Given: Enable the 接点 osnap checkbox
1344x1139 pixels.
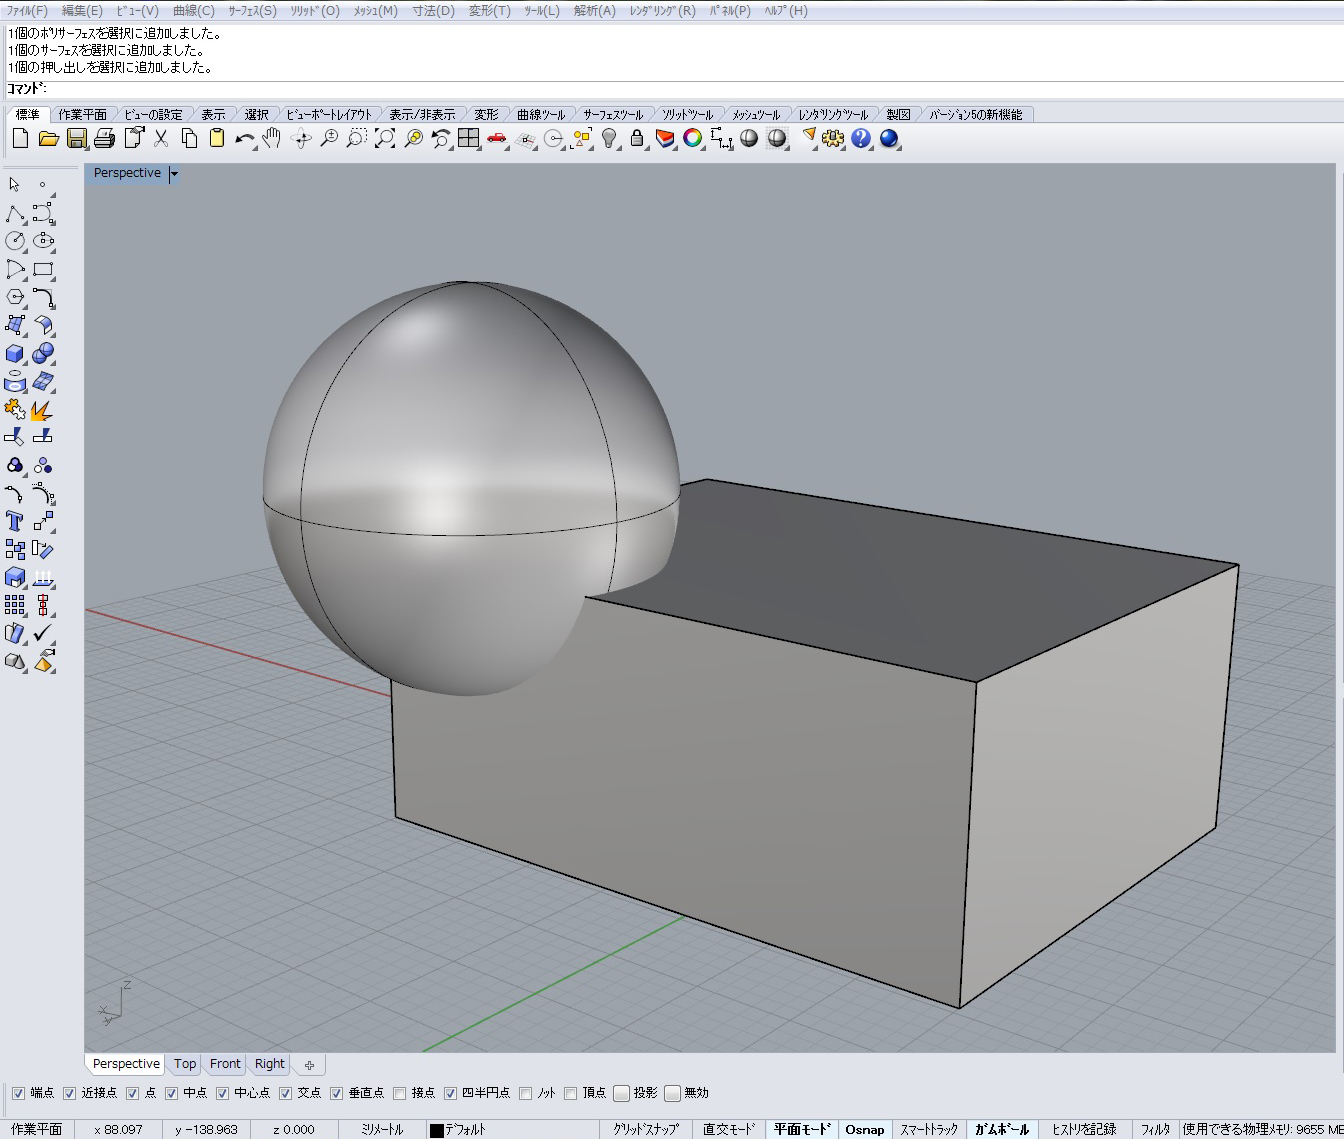Looking at the screenshot, I should (x=400, y=1093).
